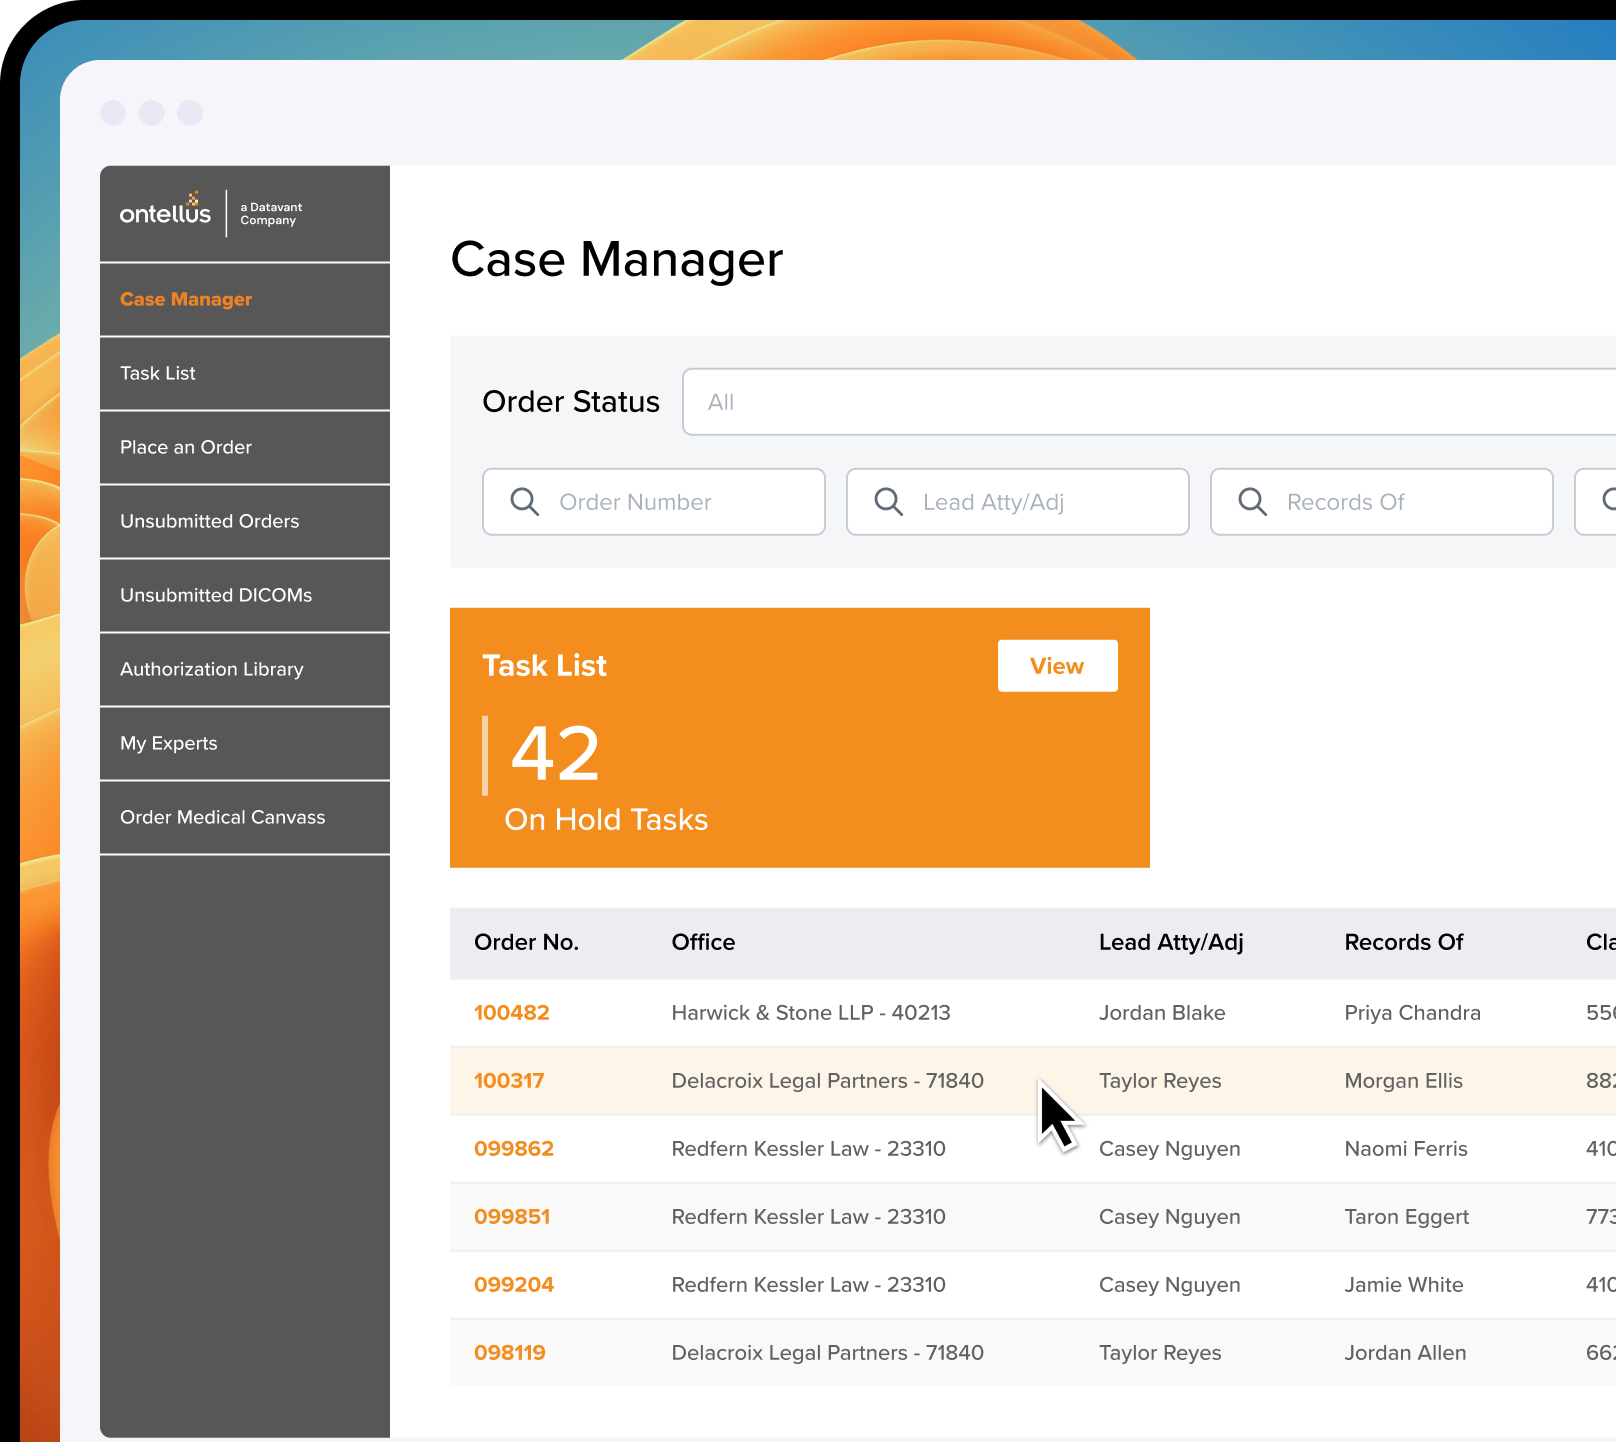This screenshot has height=1442, width=1616.
Task: Select Order Medical Canvass menu item
Action: 245,817
